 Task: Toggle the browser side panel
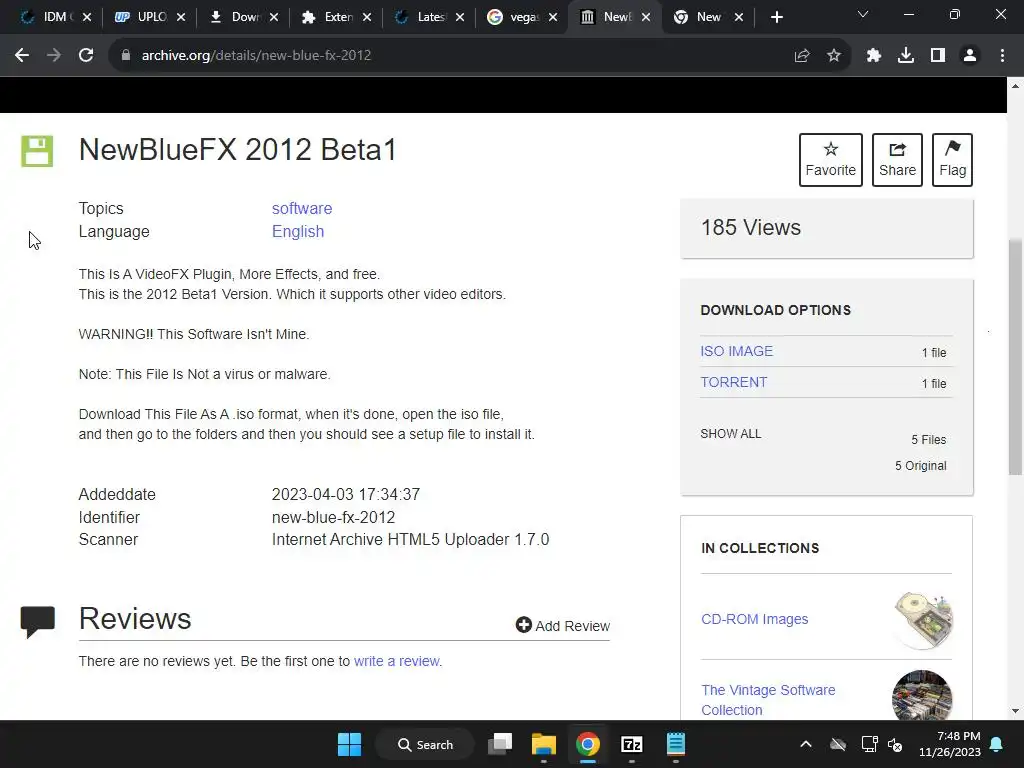(938, 56)
